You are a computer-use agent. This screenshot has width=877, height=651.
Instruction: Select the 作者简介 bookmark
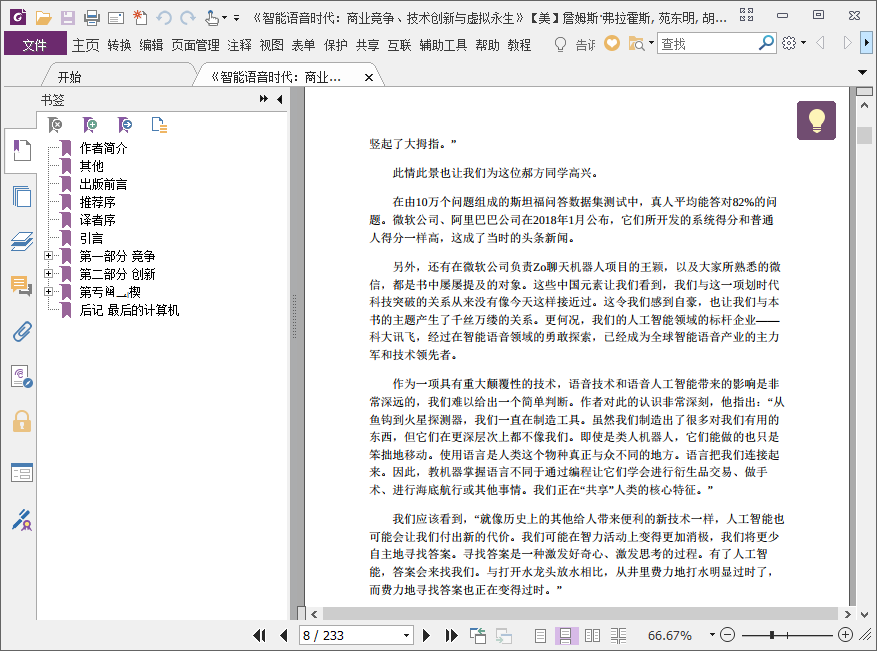click(x=103, y=148)
